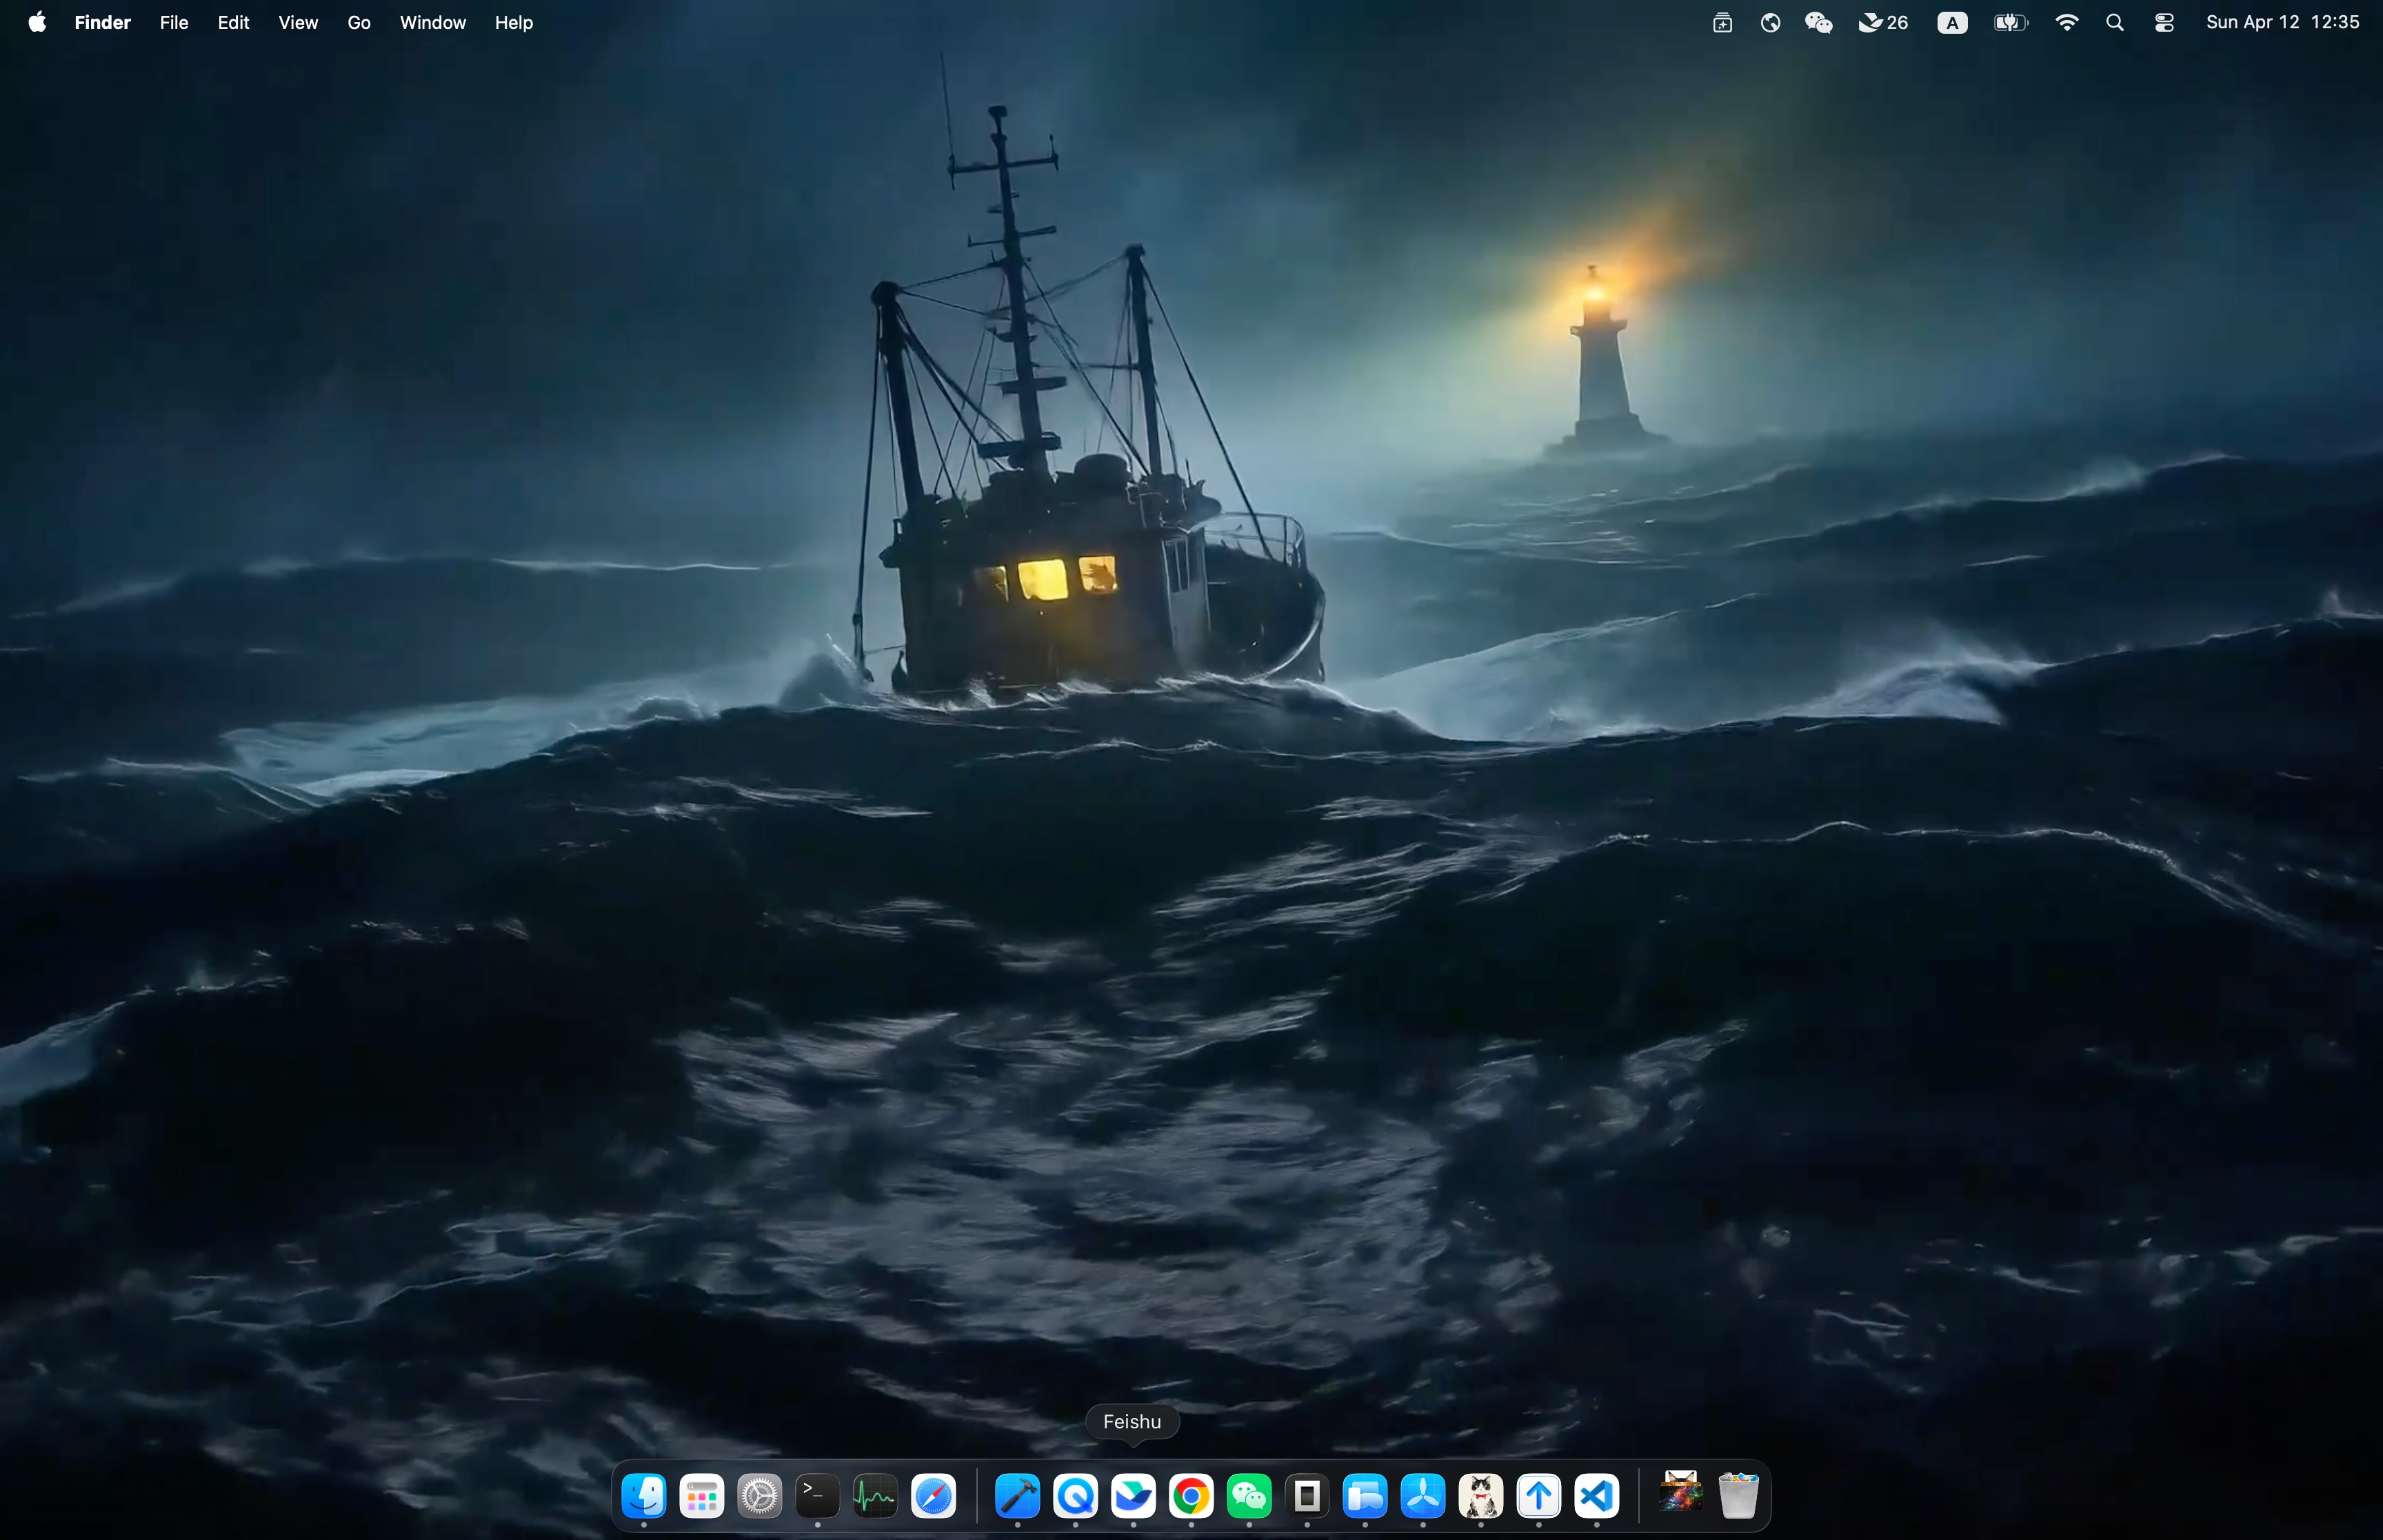Click the Feishu icon in dock
2383x1540 pixels.
1133,1496
